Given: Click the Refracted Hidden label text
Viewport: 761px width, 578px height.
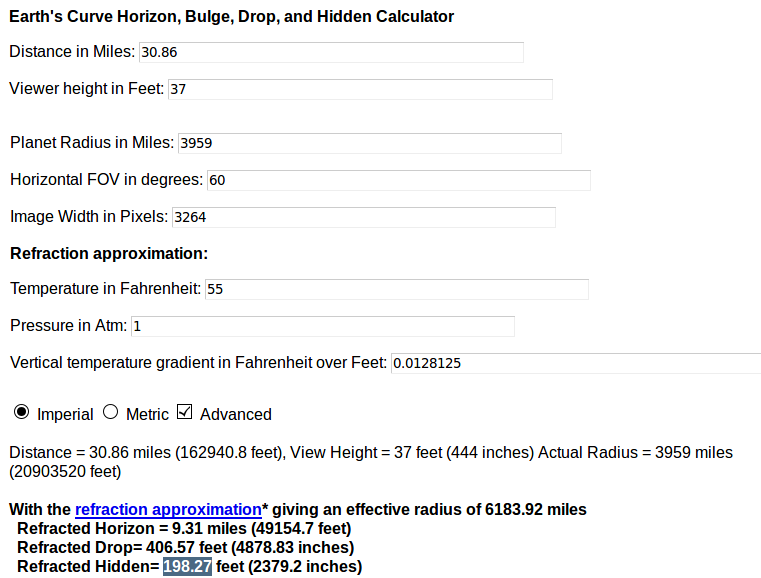Looking at the screenshot, I should click(88, 567).
